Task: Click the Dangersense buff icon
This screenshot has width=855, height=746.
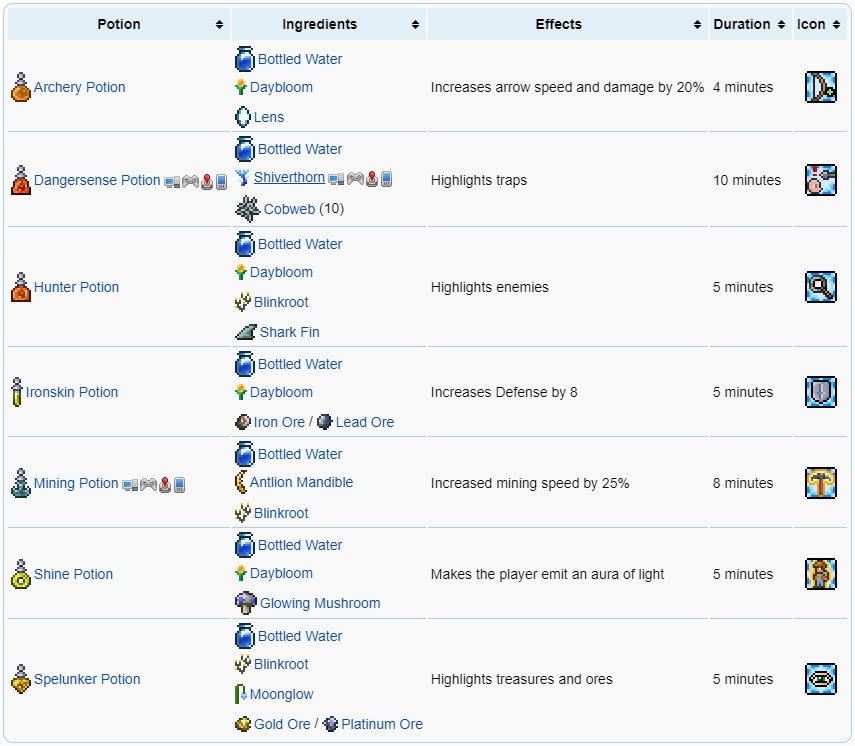Action: pyautogui.click(x=820, y=180)
